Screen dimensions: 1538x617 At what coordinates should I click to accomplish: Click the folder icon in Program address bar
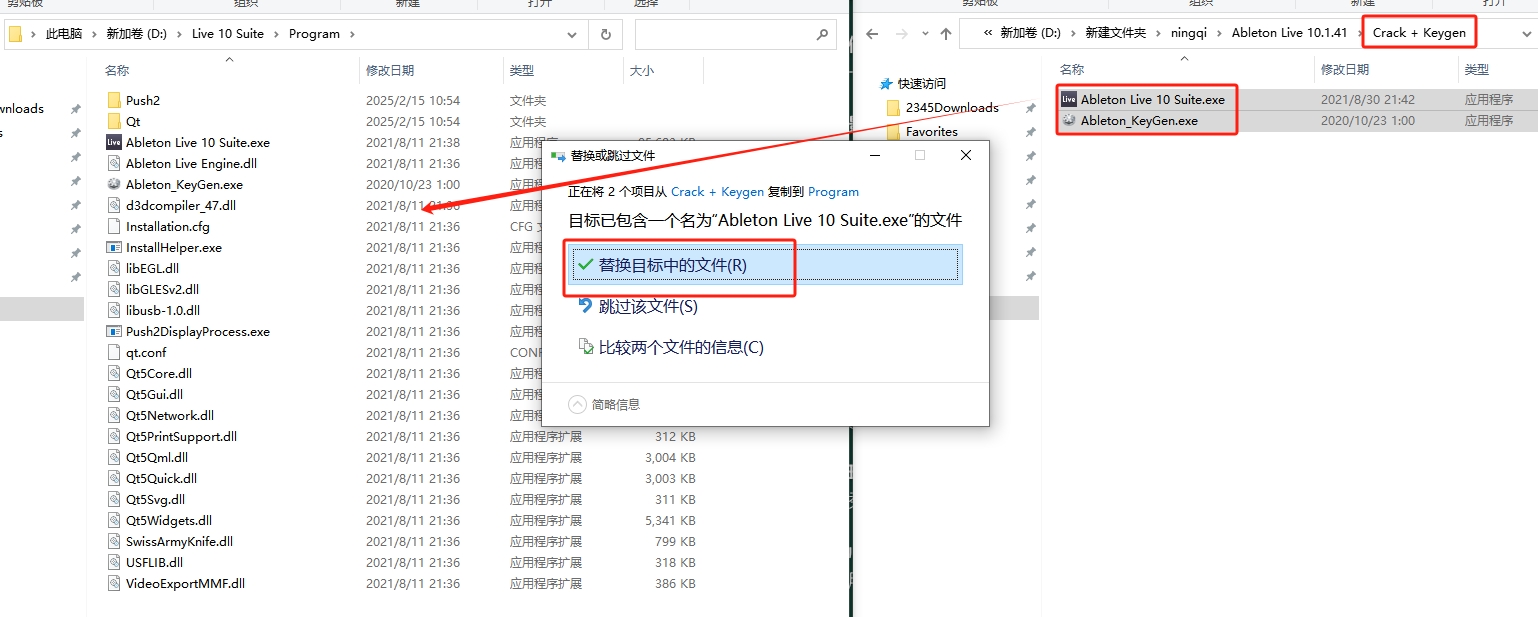15,34
